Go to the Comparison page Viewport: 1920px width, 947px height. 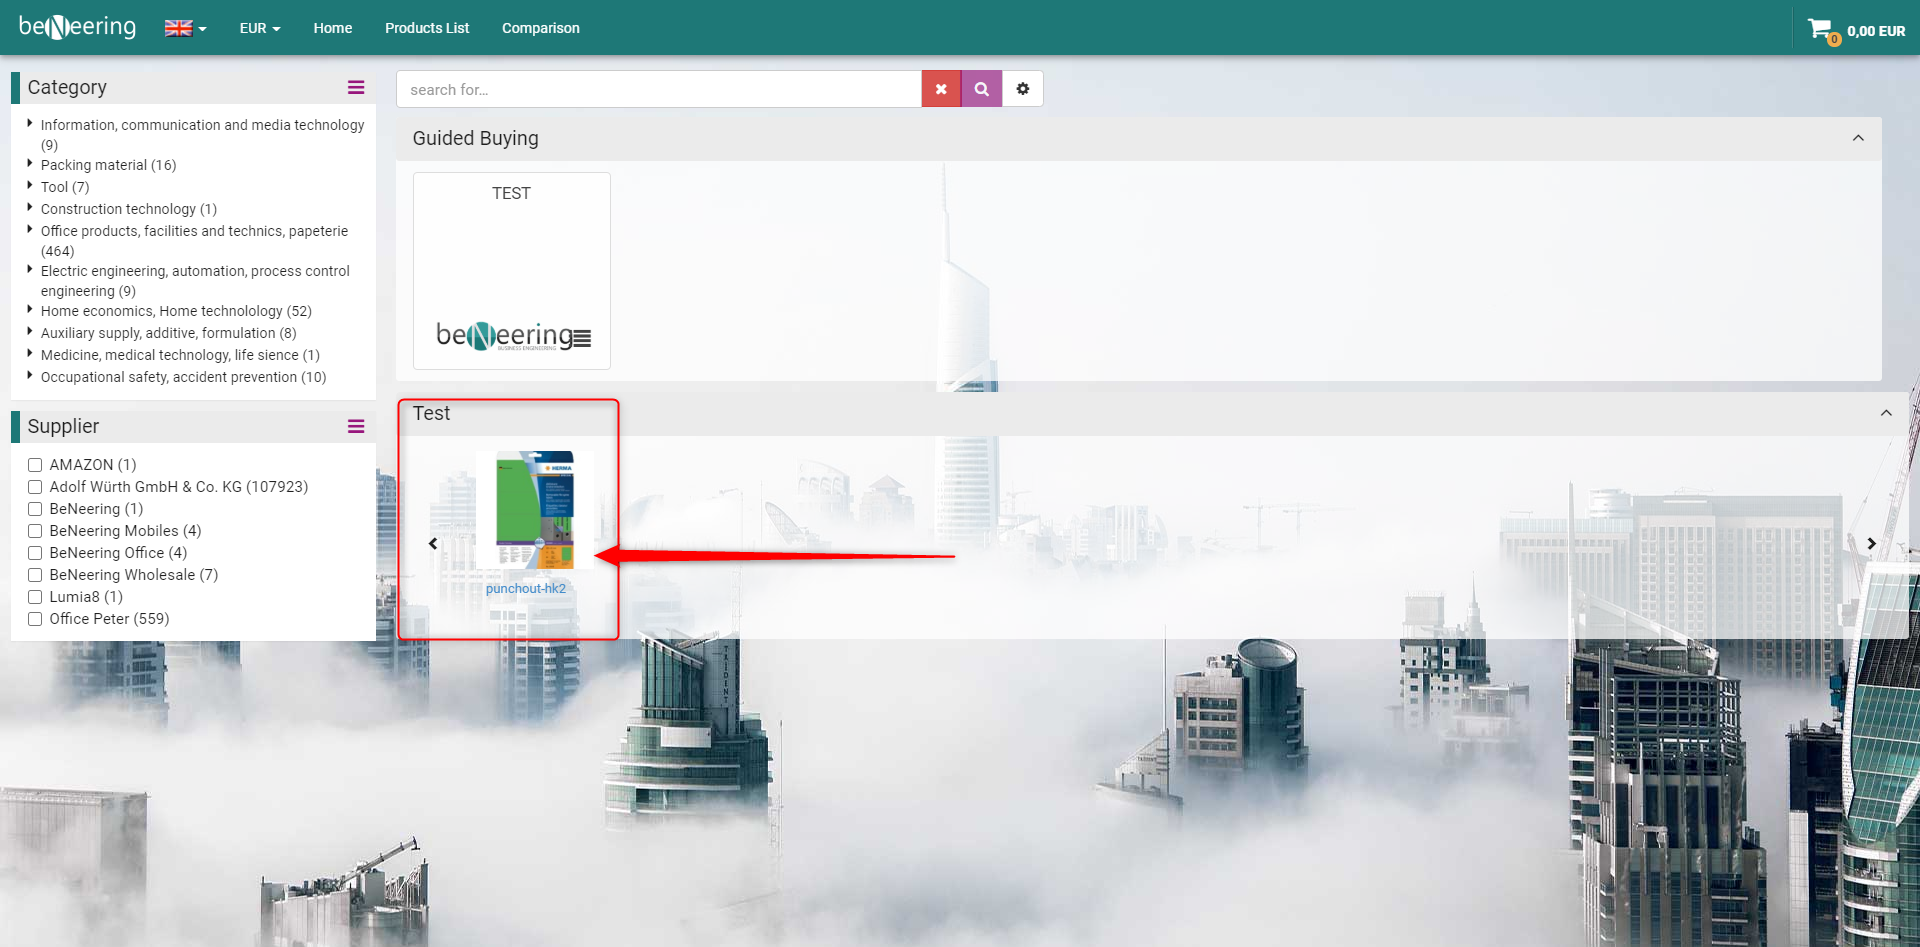[540, 28]
